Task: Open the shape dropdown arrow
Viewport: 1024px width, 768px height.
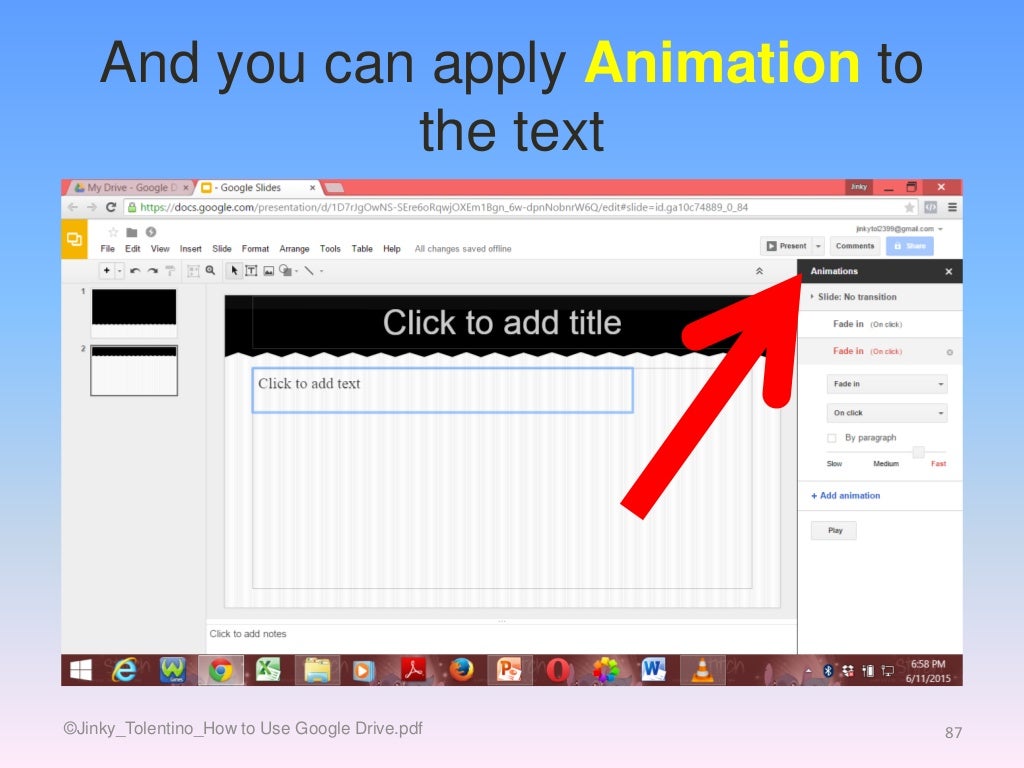Action: click(296, 271)
